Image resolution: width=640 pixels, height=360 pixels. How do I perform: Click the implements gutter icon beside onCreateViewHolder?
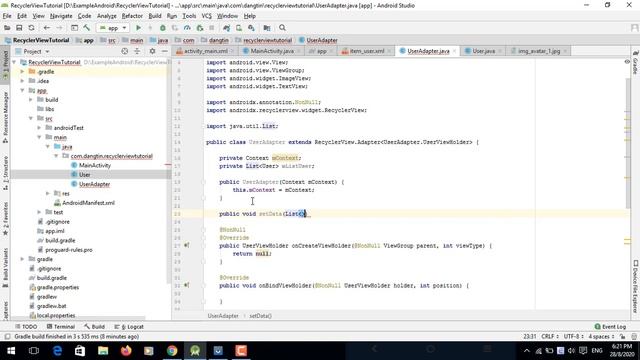tap(187, 245)
